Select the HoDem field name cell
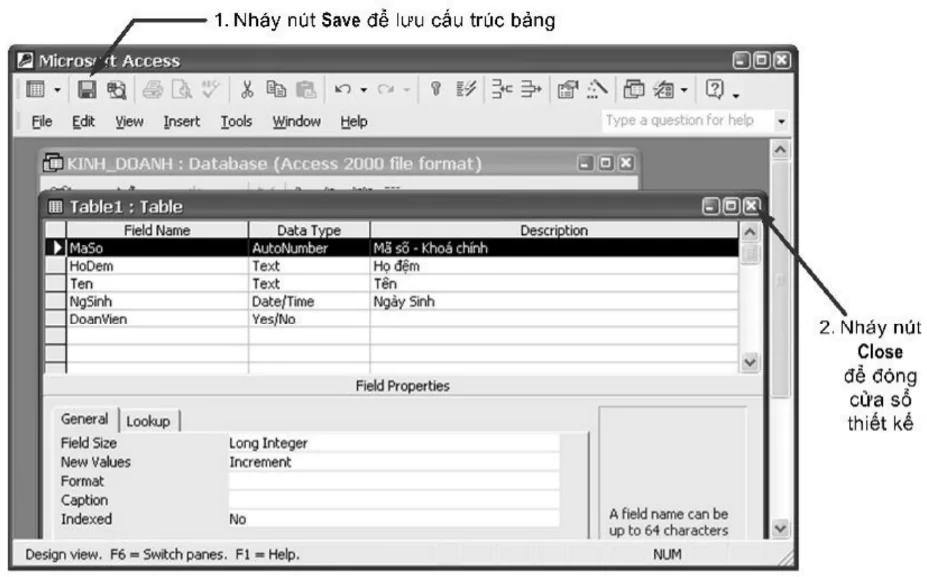The width and height of the screenshot is (927, 577). click(157, 266)
